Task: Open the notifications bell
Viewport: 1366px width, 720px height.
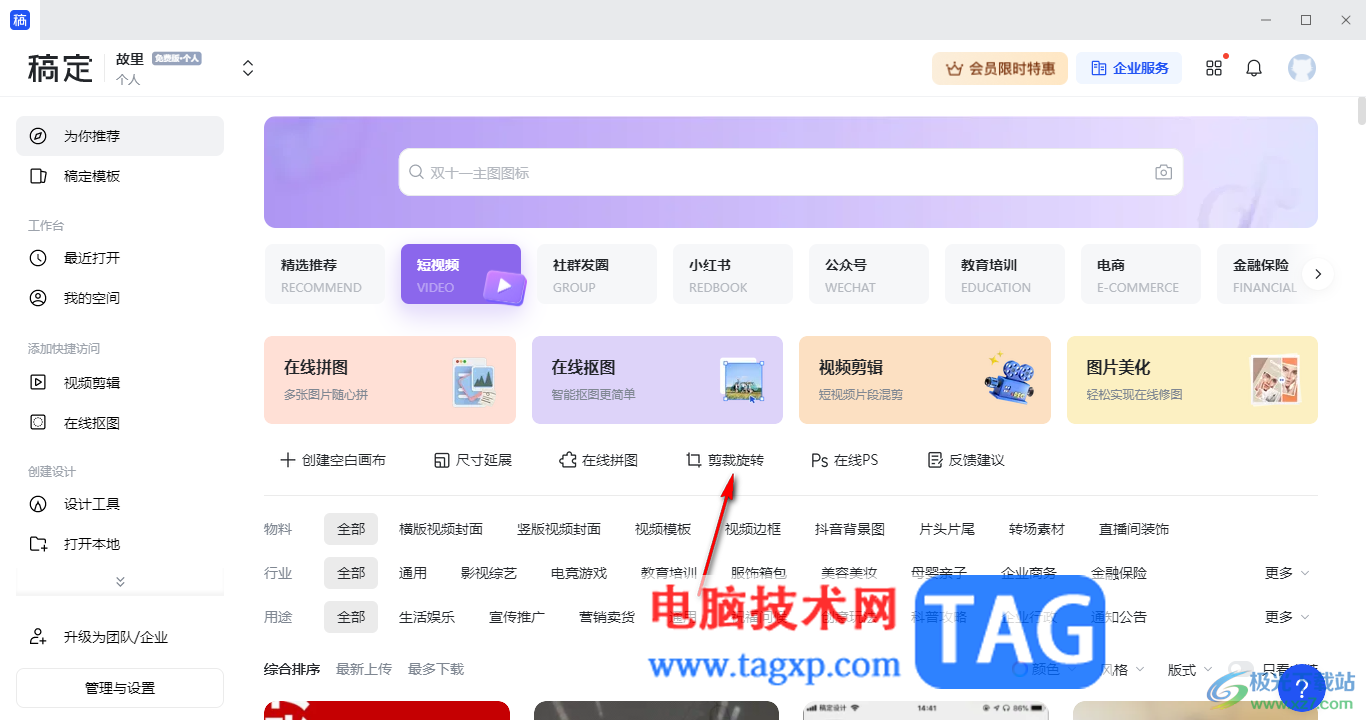Action: [1254, 68]
